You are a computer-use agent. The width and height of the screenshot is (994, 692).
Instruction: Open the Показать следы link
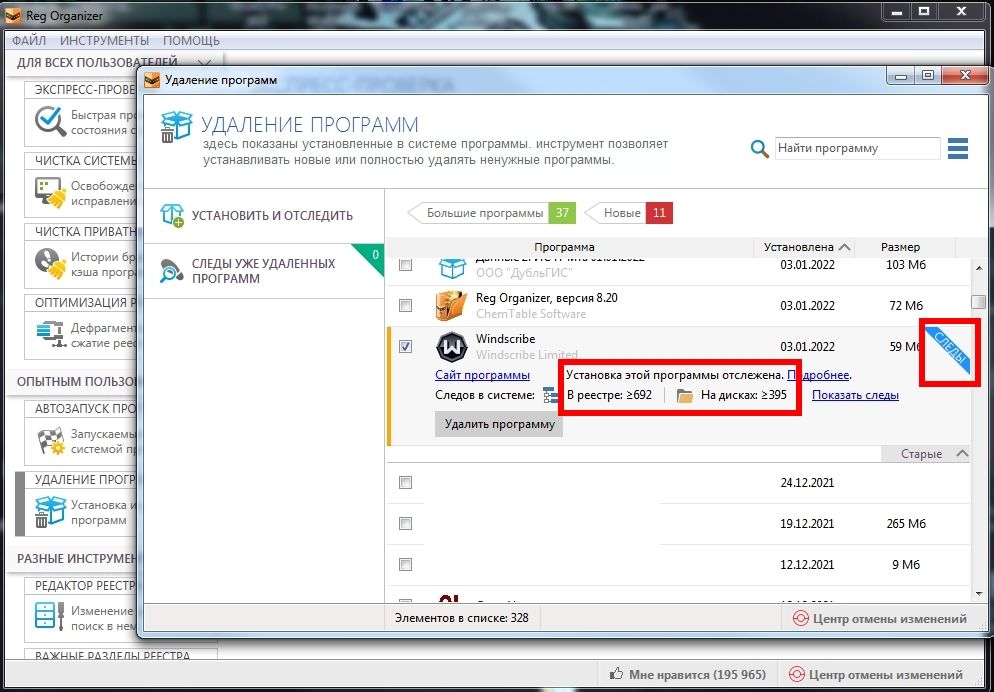(x=855, y=395)
